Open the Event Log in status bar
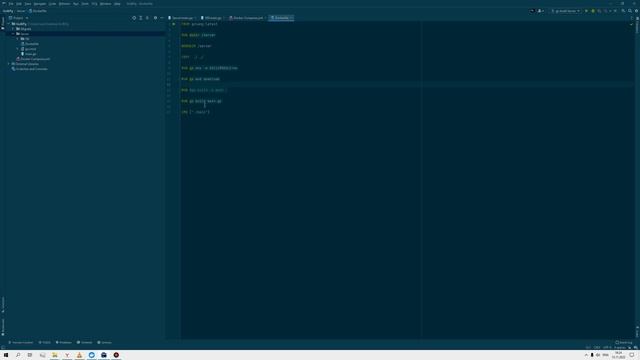Screen dimensions: 640x360 (624, 342)
